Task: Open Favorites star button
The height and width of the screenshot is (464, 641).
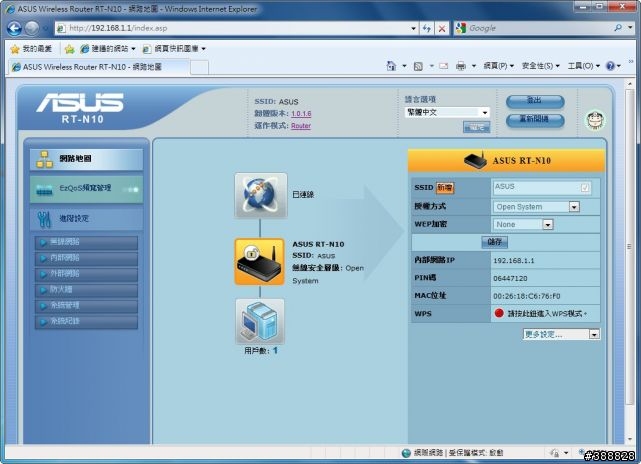Action: click(32, 49)
